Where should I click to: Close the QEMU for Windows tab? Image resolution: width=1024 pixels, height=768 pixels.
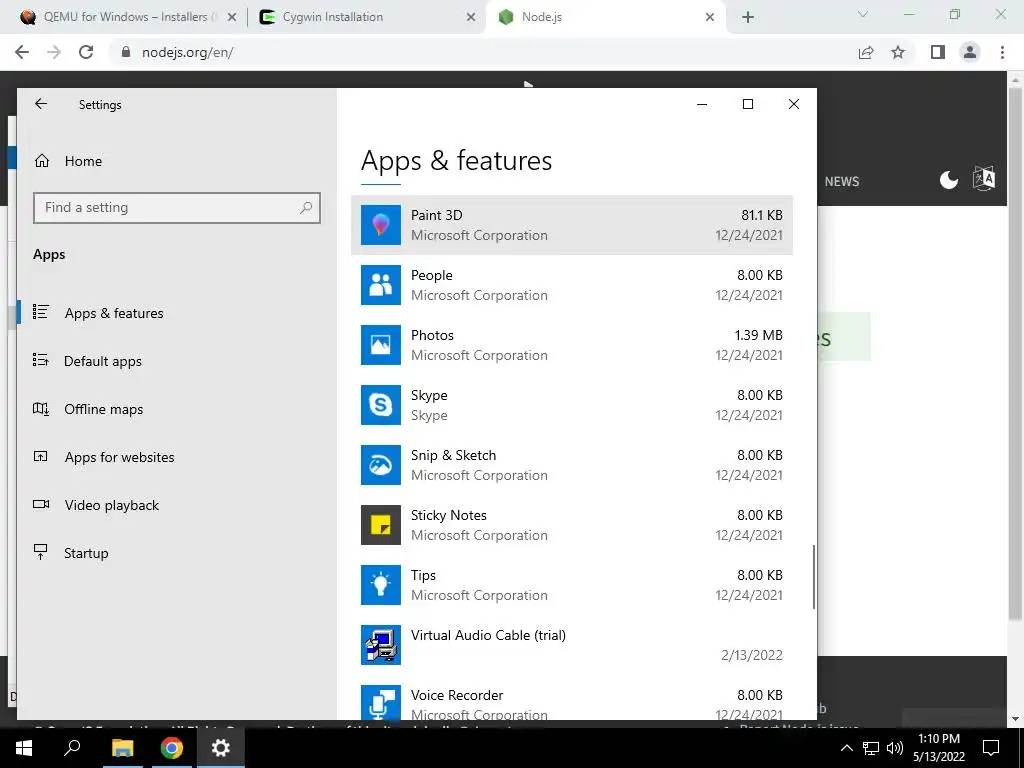coord(232,17)
